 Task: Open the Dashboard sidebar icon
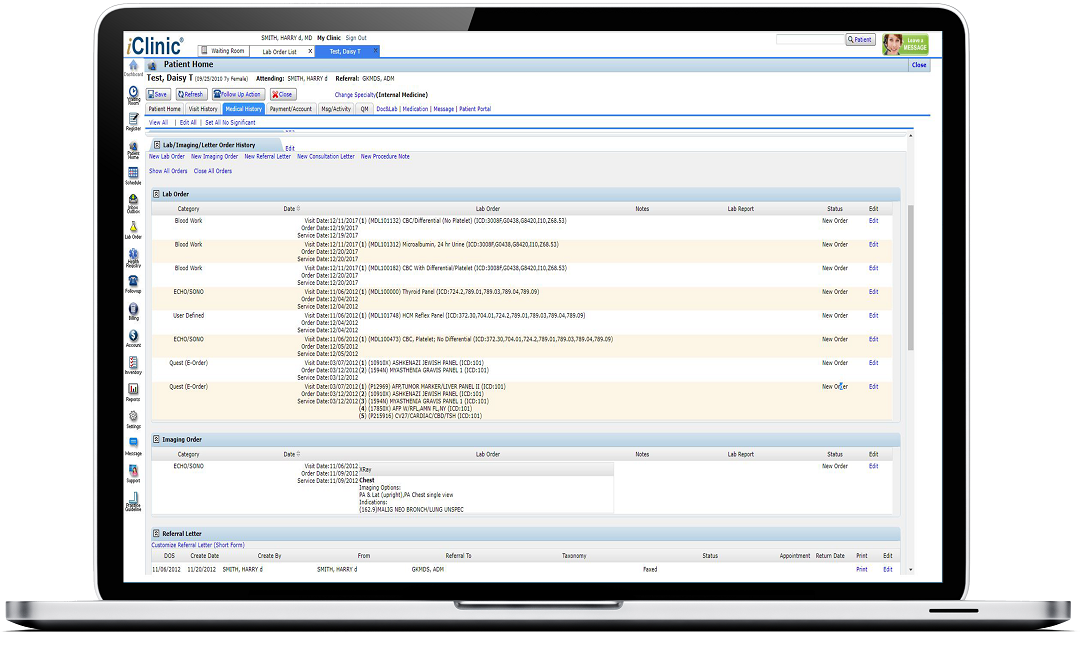point(133,66)
